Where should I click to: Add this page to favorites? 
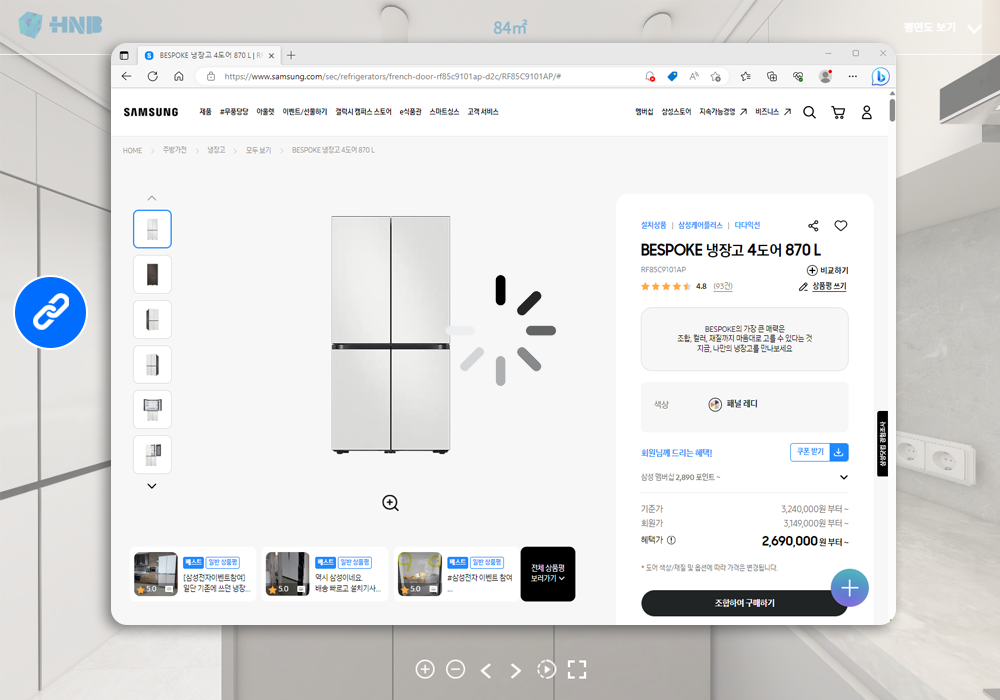pyautogui.click(x=716, y=77)
